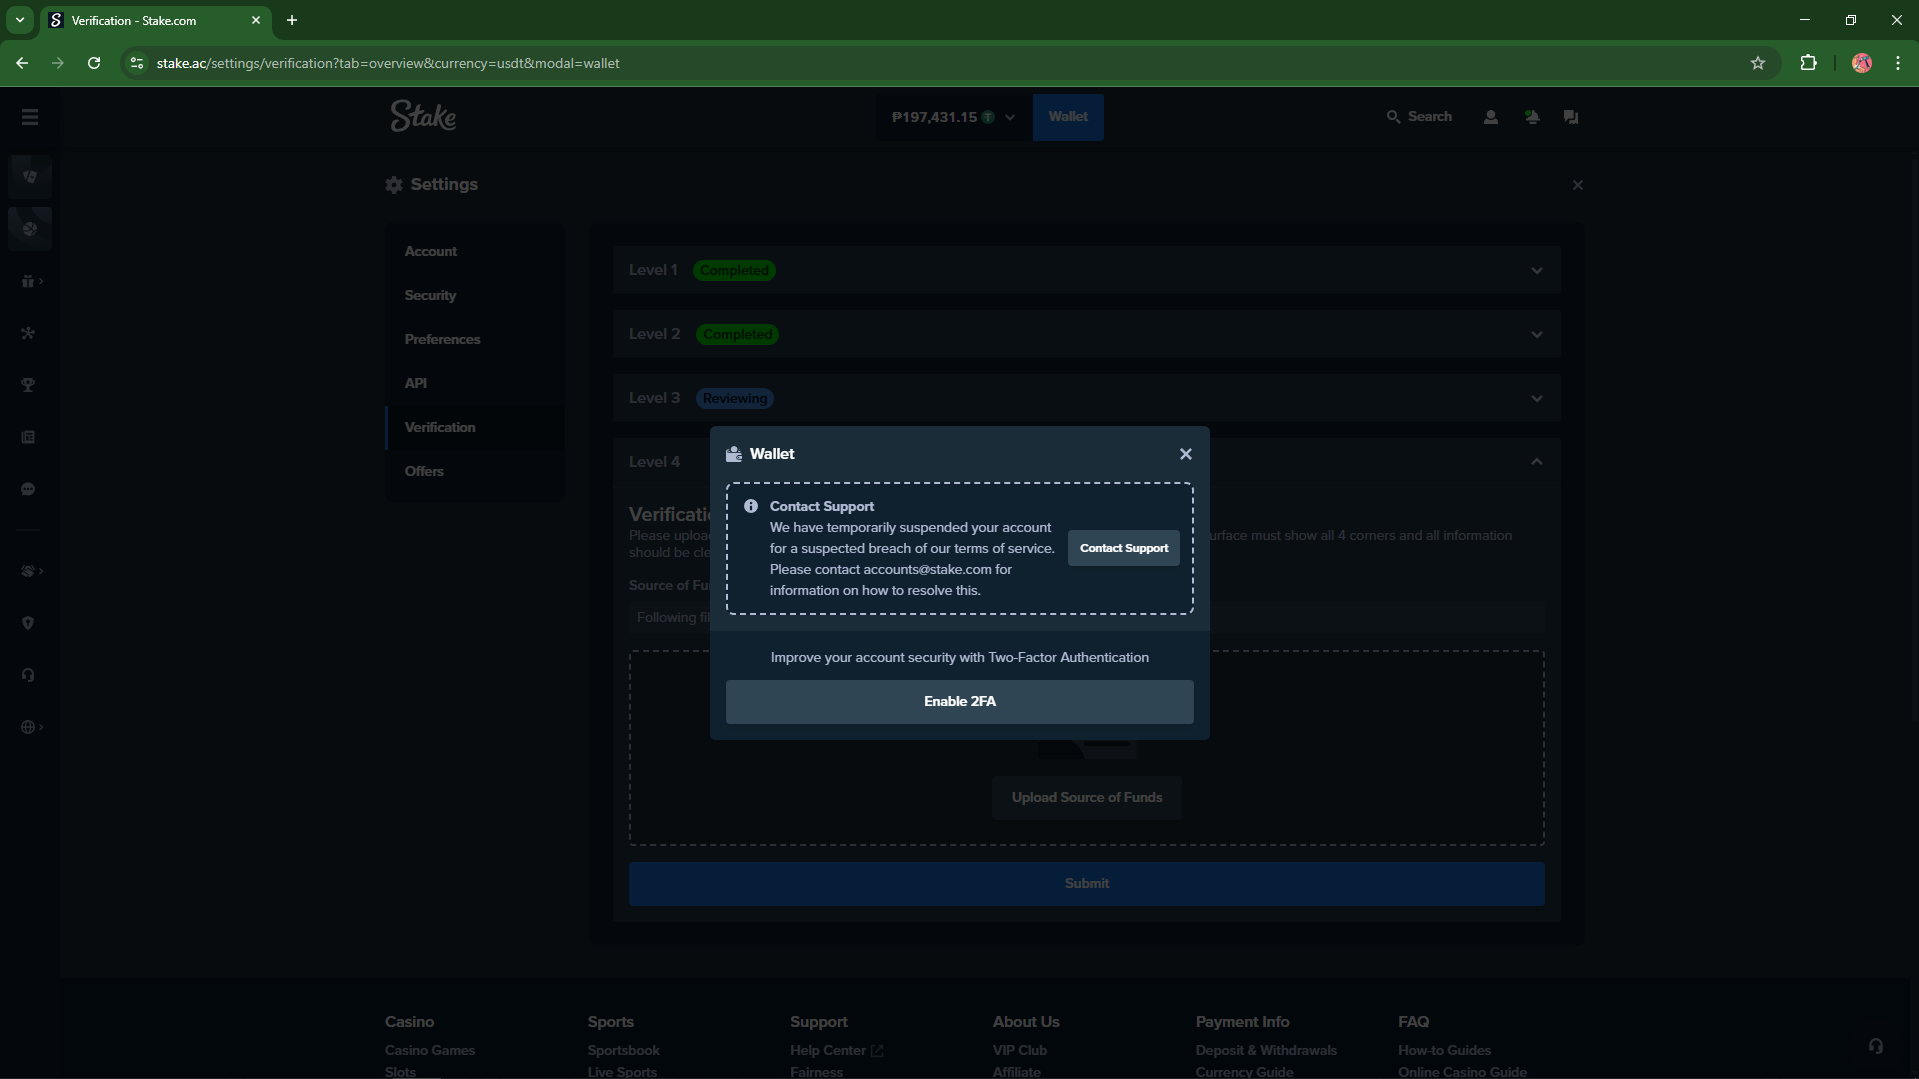Open the Live Support headset icon in sidebar
The width and height of the screenshot is (1919, 1079).
pyautogui.click(x=29, y=675)
